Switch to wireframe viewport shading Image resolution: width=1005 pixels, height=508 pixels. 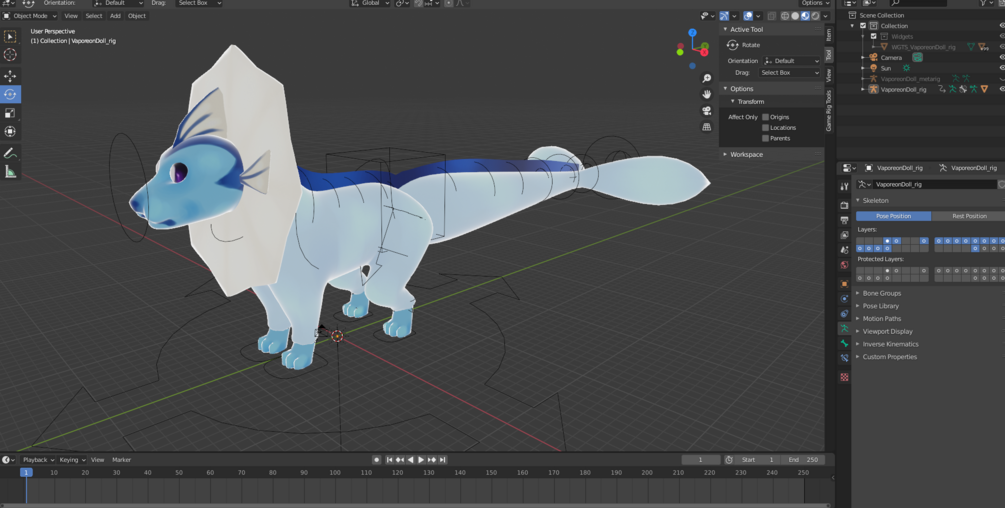click(785, 16)
